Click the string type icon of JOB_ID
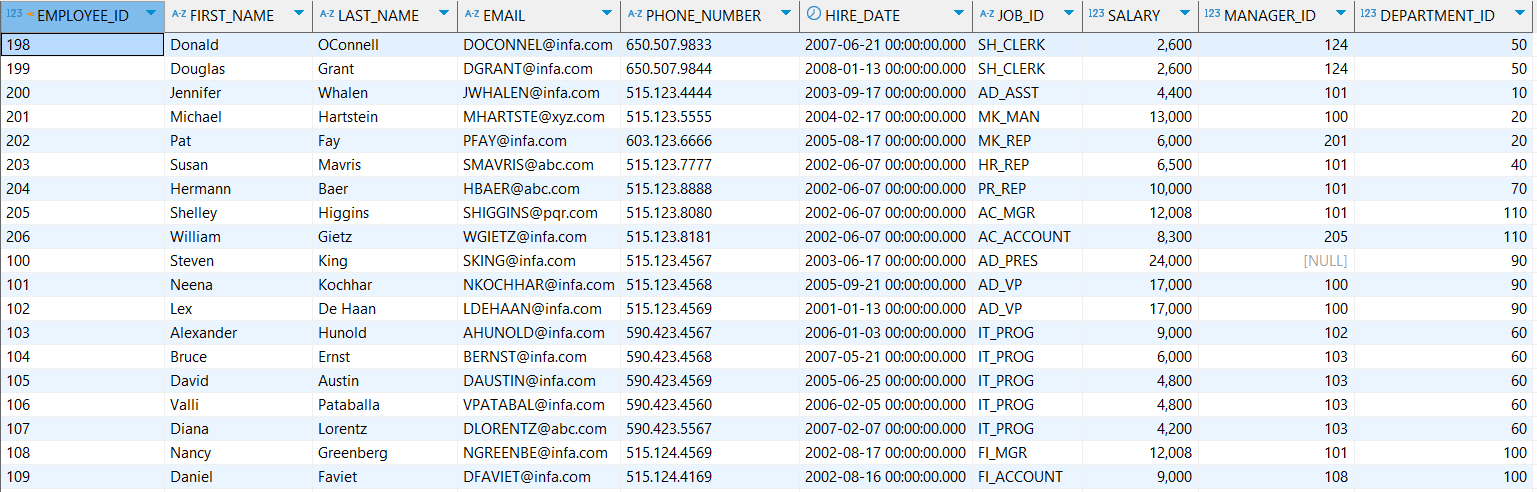This screenshot has height=492, width=1537. pos(986,15)
